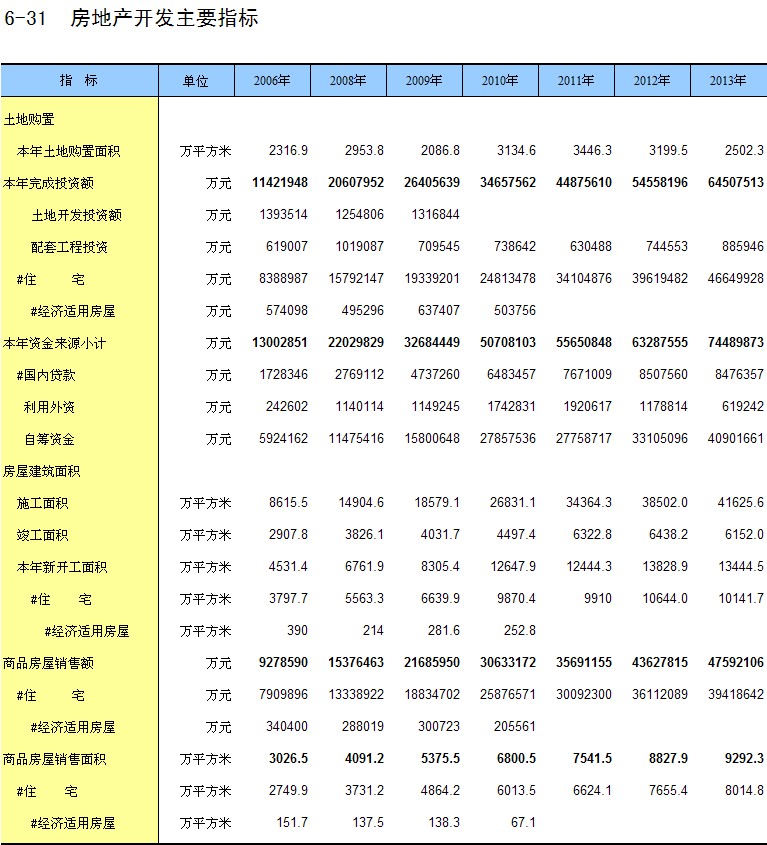Click bold value 74489873

pos(736,342)
